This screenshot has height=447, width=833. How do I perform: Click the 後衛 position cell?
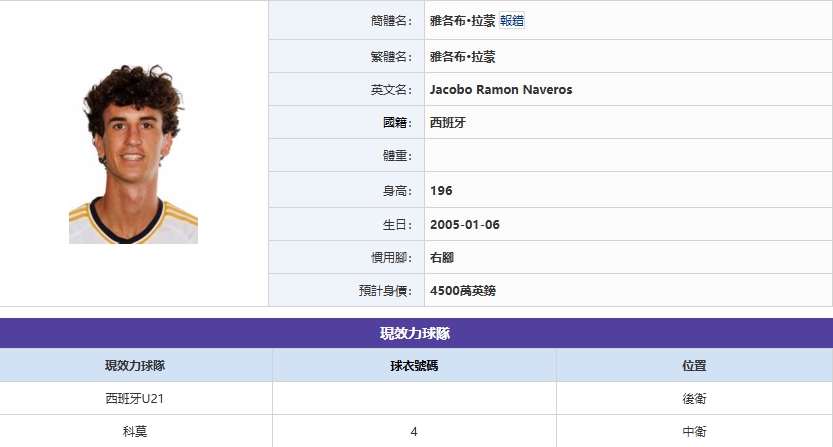[x=694, y=399]
